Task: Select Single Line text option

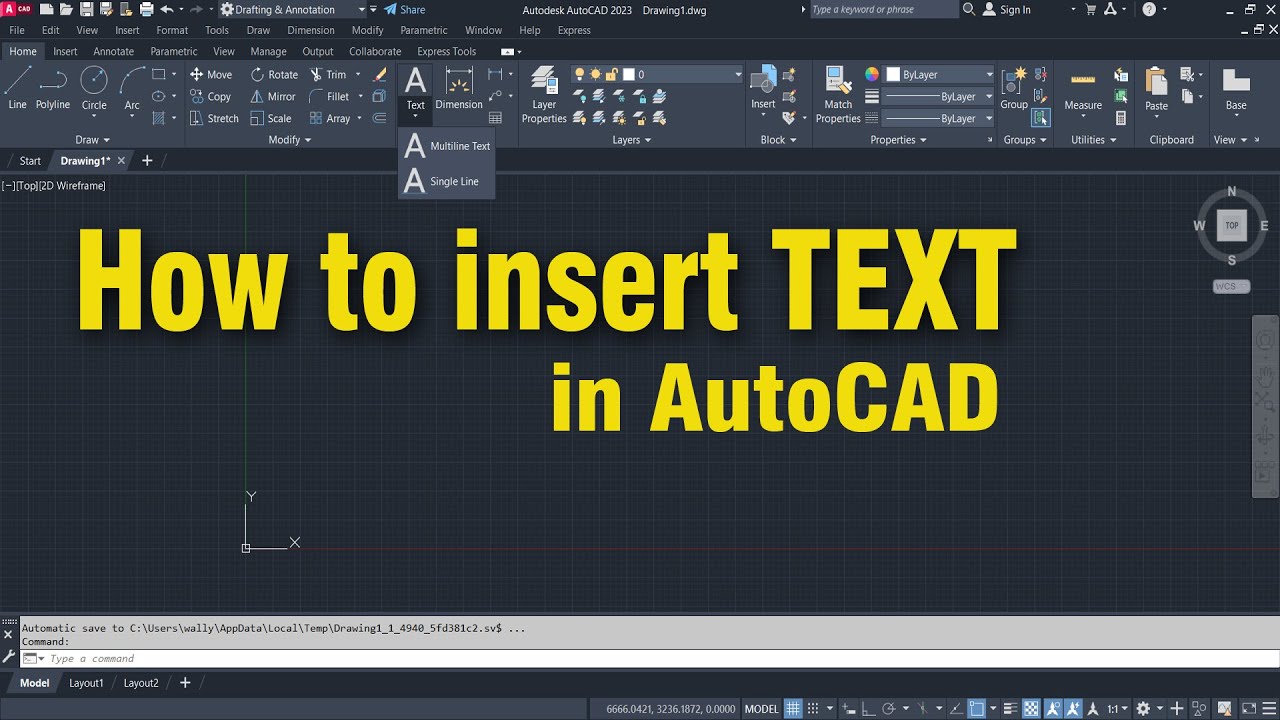Action: pyautogui.click(x=441, y=181)
